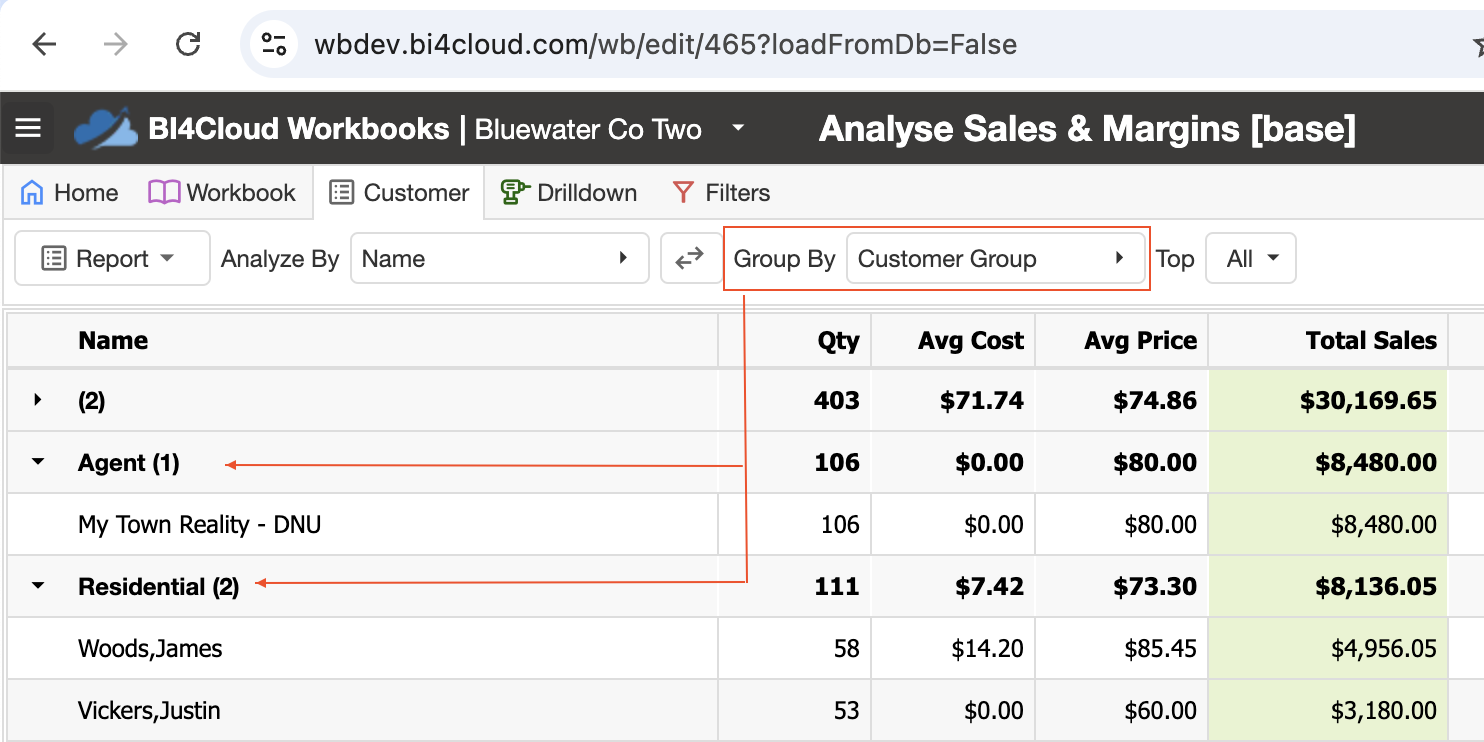The width and height of the screenshot is (1484, 742).
Task: Reload the page with refresh icon
Action: [187, 45]
